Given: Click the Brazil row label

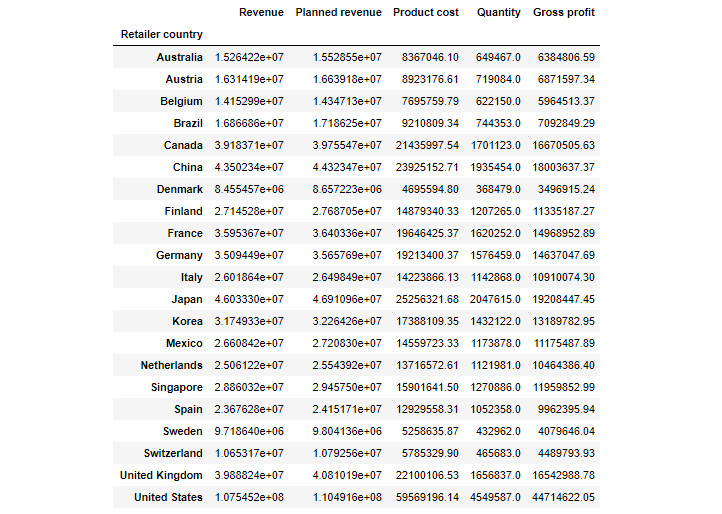Looking at the screenshot, I should (x=186, y=124).
